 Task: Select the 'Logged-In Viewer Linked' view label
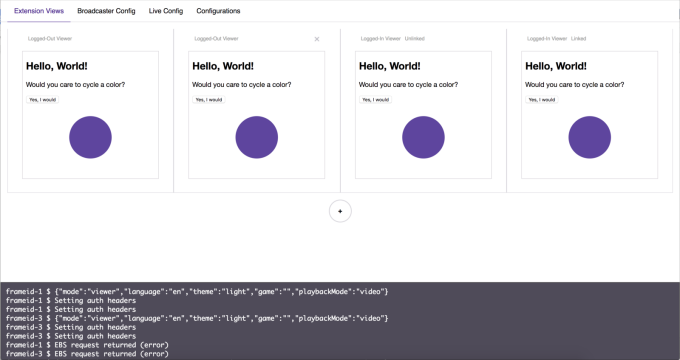pyautogui.click(x=556, y=39)
